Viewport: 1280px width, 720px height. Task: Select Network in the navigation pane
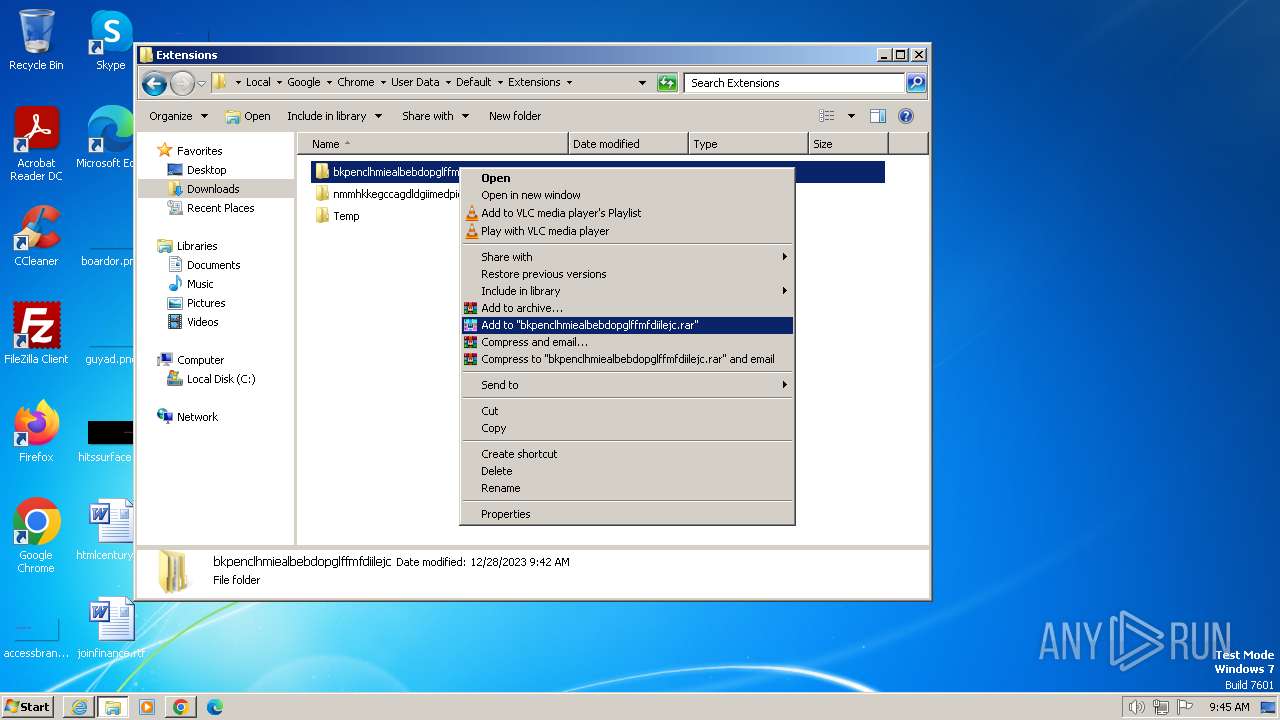(x=197, y=417)
